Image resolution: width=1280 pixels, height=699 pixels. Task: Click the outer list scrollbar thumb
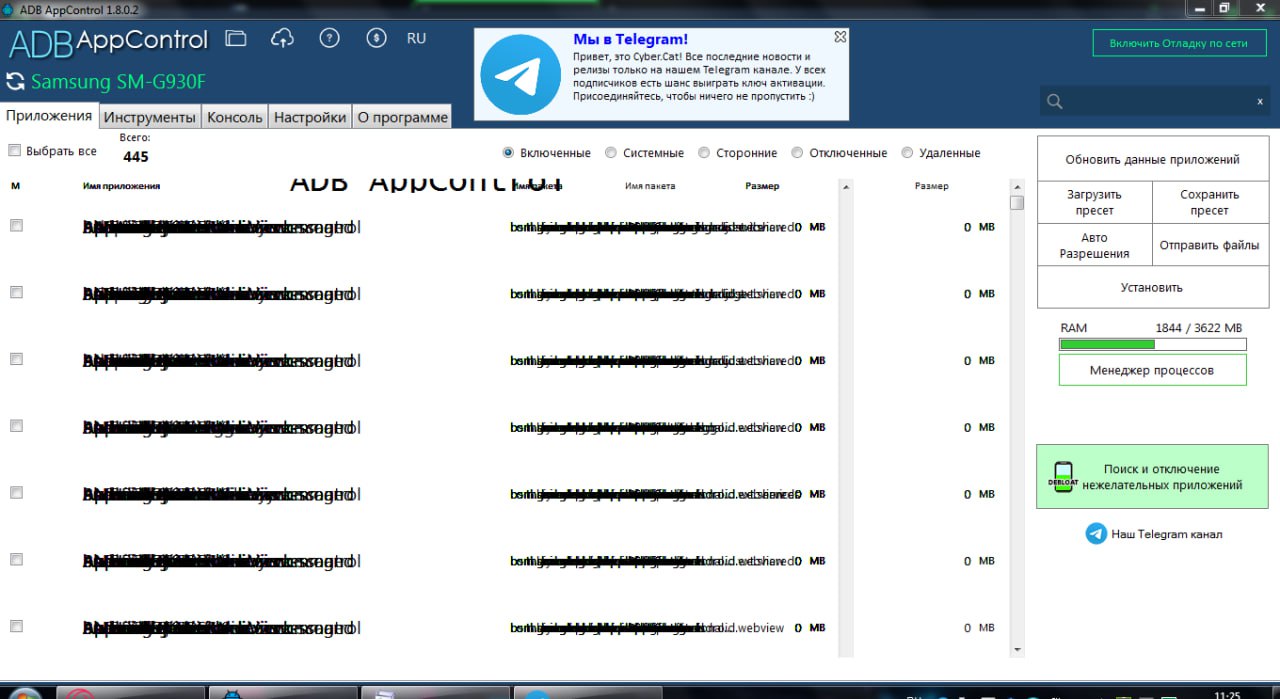[1017, 202]
